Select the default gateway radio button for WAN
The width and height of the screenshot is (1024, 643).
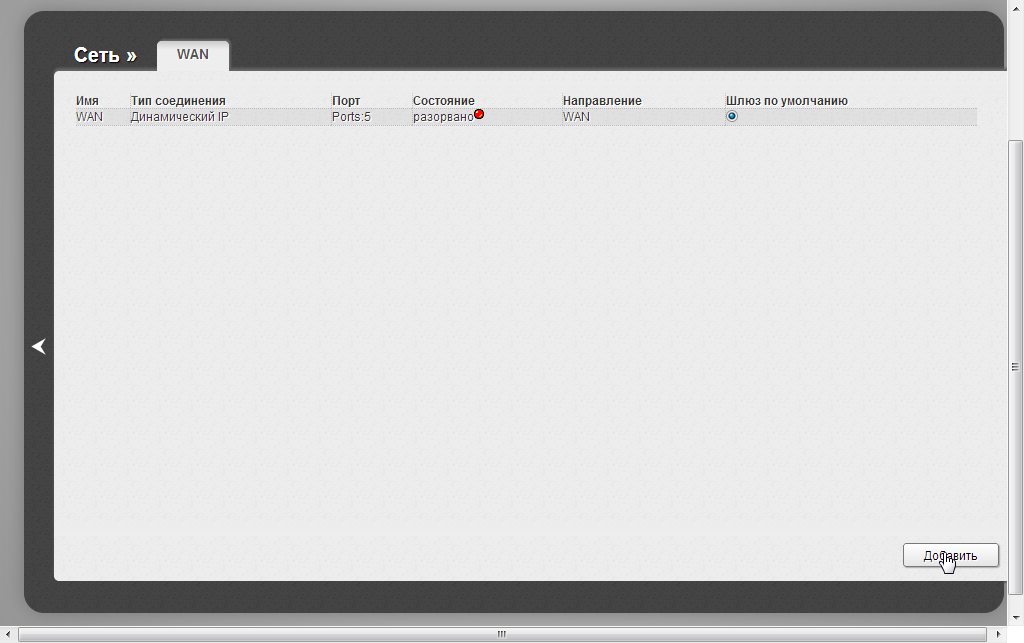tap(731, 116)
